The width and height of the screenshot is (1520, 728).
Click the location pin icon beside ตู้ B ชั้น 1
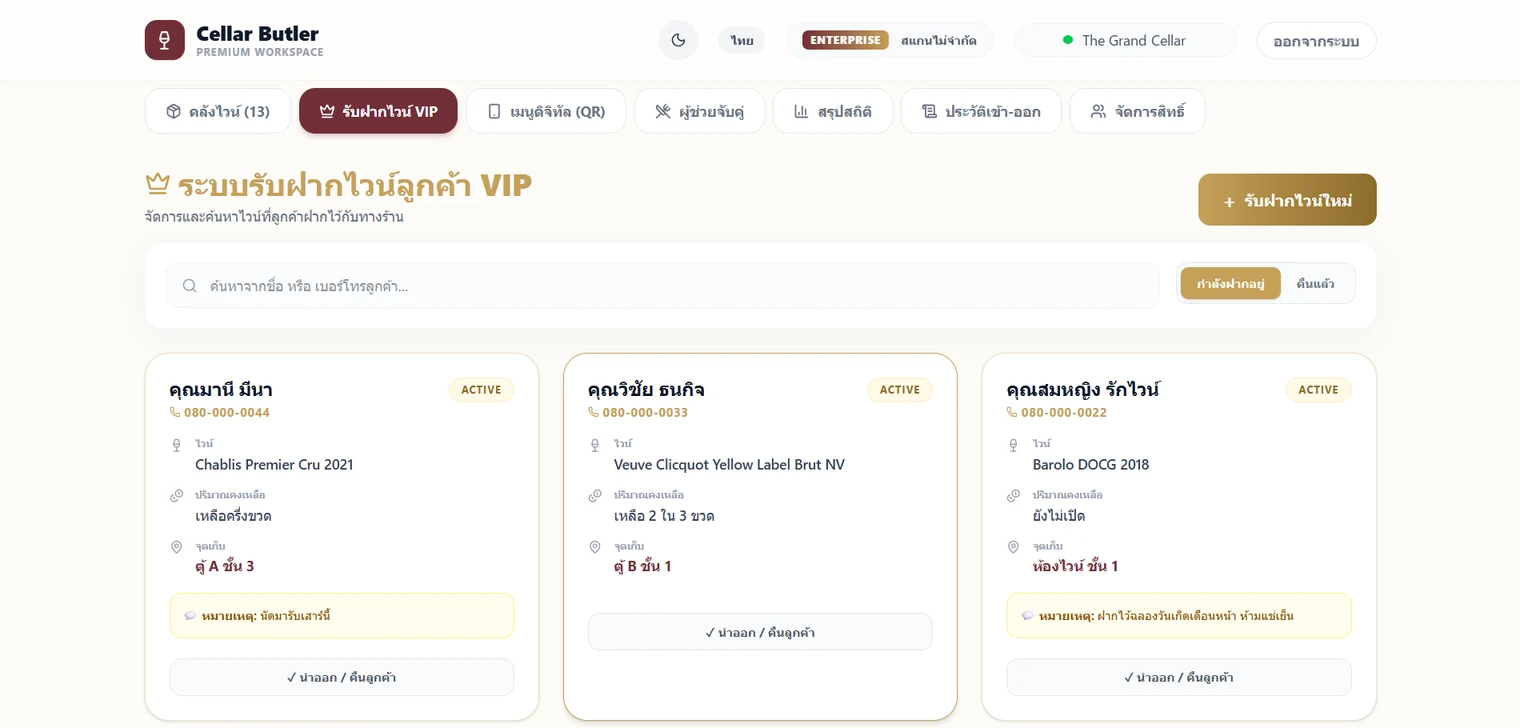pyautogui.click(x=595, y=547)
